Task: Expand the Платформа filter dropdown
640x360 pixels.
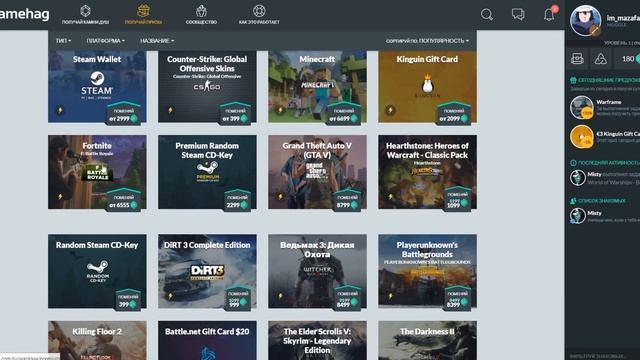Action: [105, 41]
